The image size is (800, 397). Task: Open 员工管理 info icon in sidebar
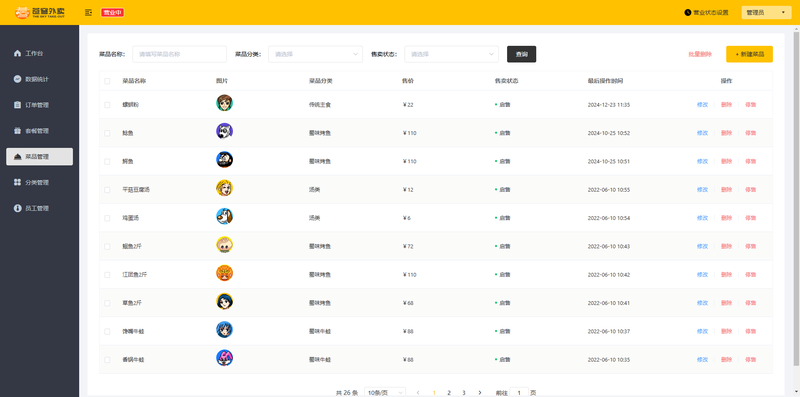(17, 208)
